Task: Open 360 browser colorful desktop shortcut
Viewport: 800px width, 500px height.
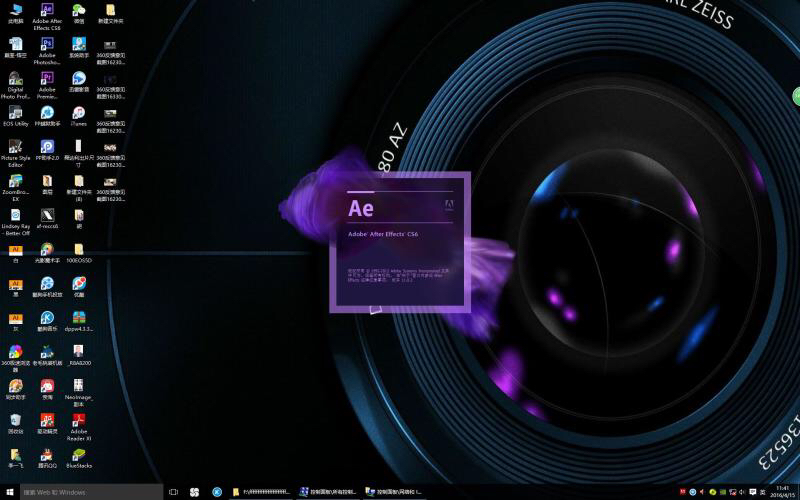Action: click(15, 359)
